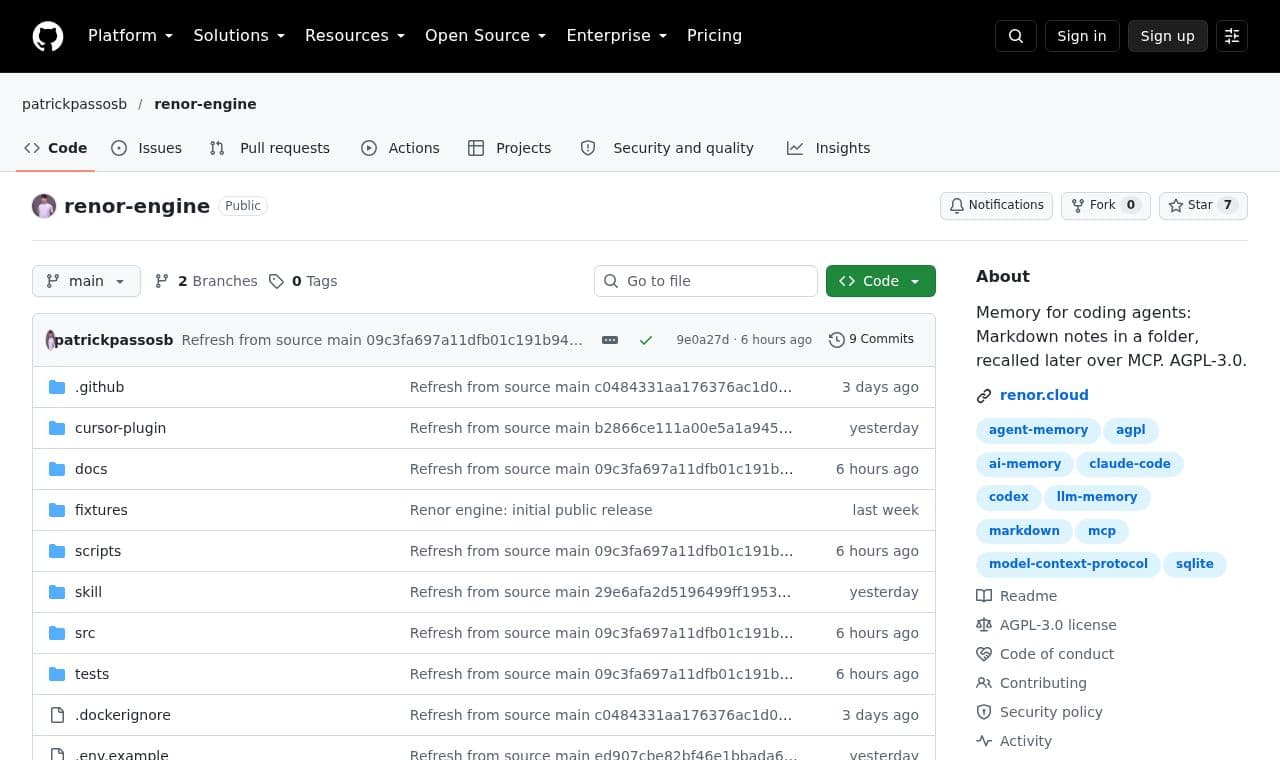The height and width of the screenshot is (760, 1280).
Task: Click the Sign up button
Action: click(x=1168, y=36)
